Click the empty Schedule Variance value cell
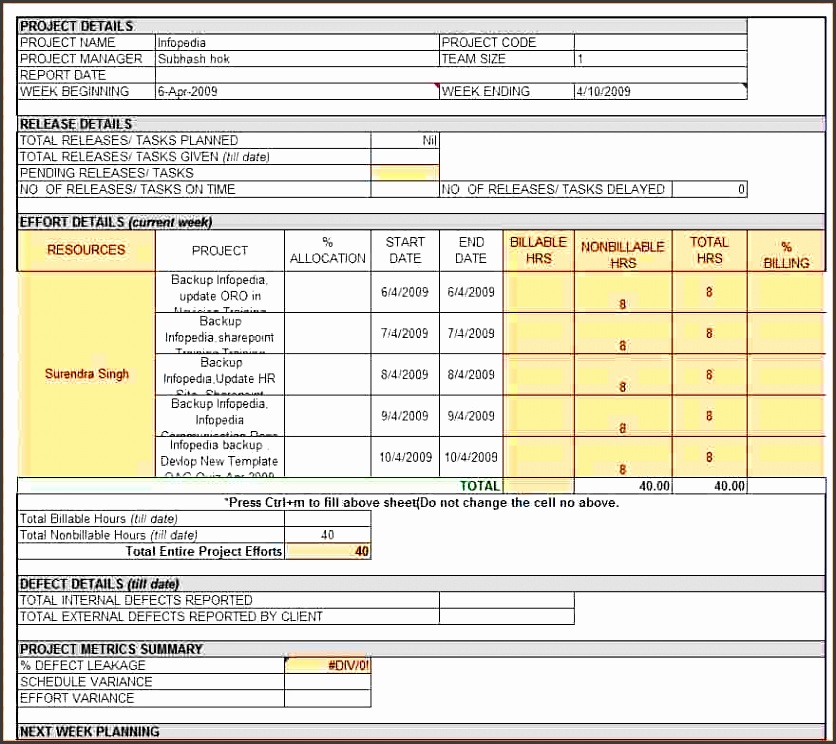 (x=328, y=682)
